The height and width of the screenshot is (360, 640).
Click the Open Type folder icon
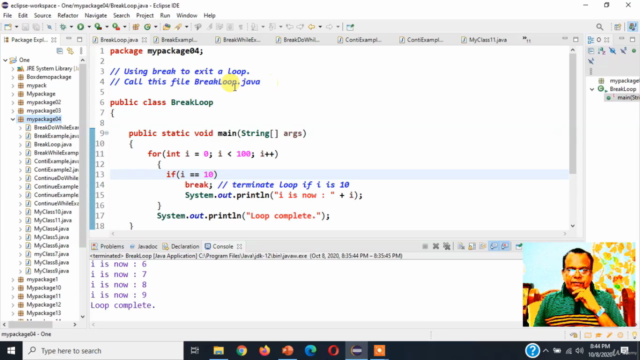click(166, 27)
